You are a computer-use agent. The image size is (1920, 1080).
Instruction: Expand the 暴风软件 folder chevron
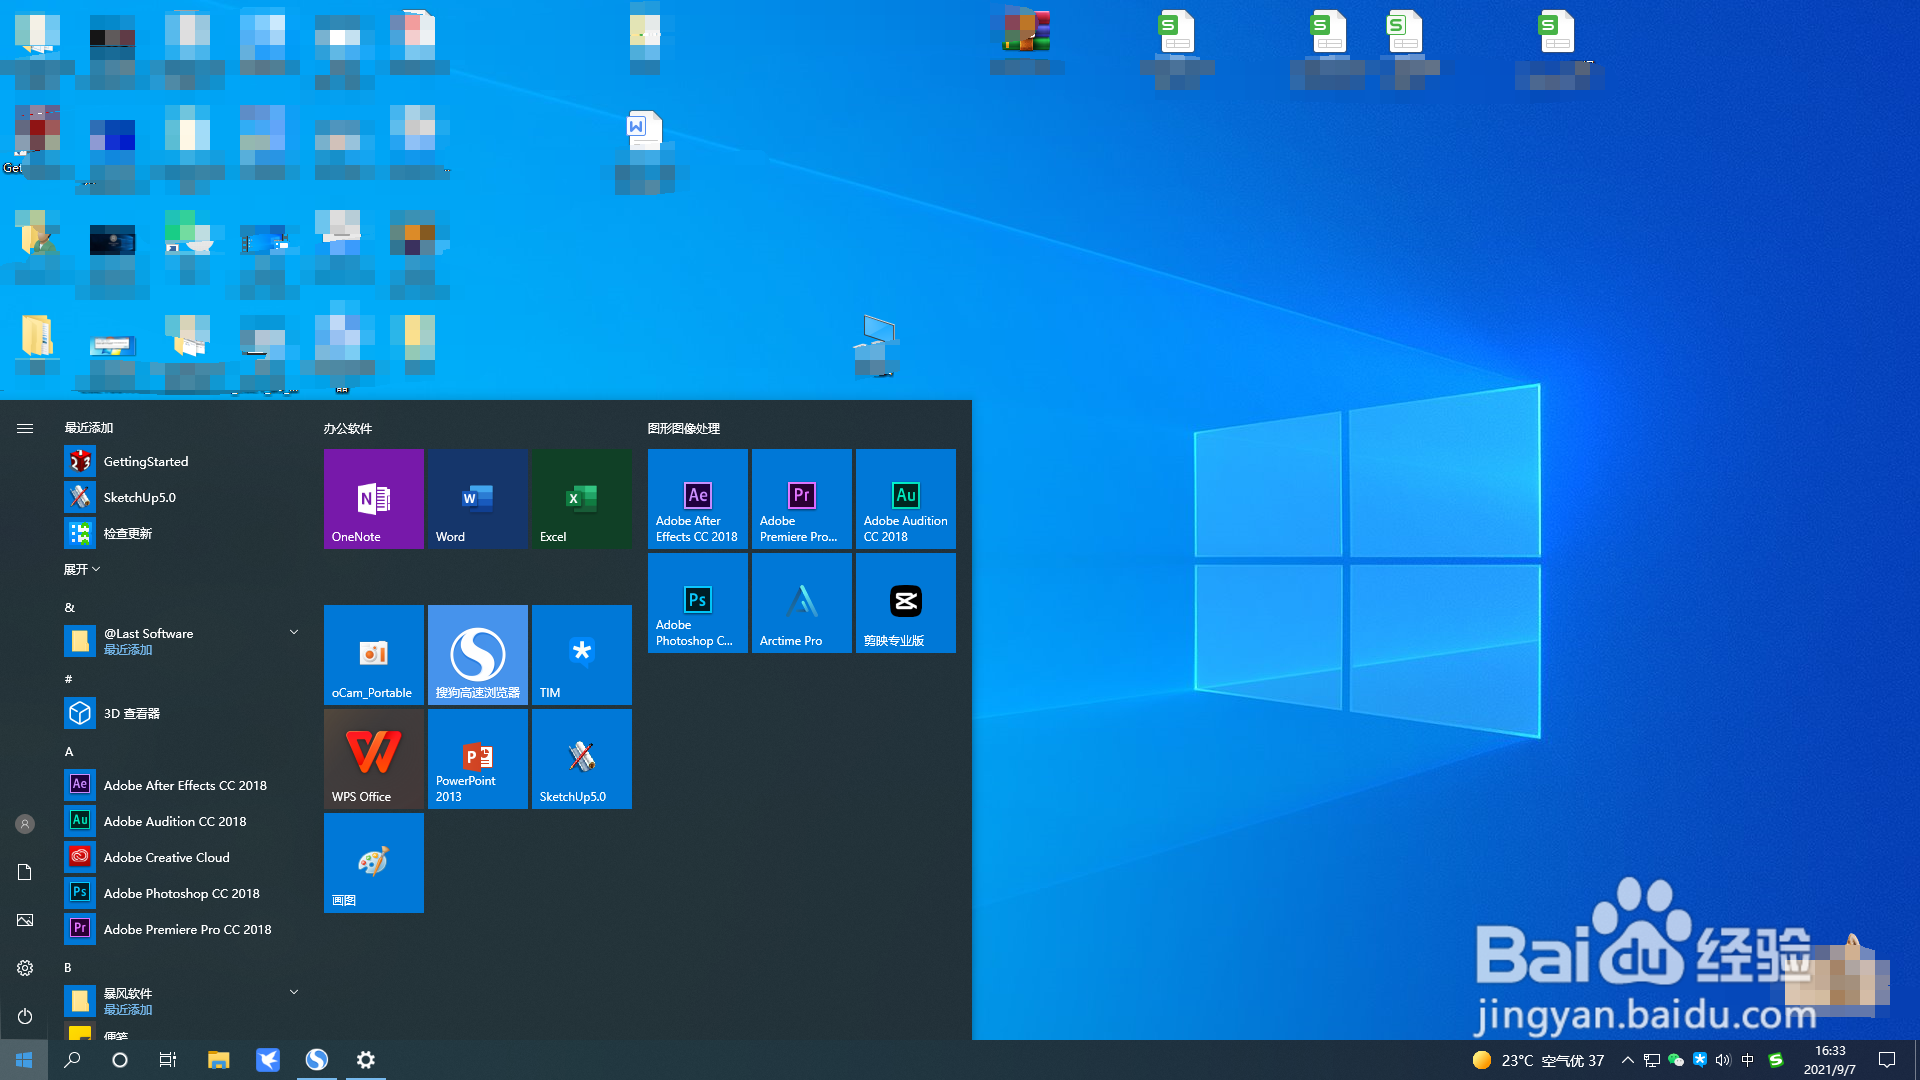294,992
